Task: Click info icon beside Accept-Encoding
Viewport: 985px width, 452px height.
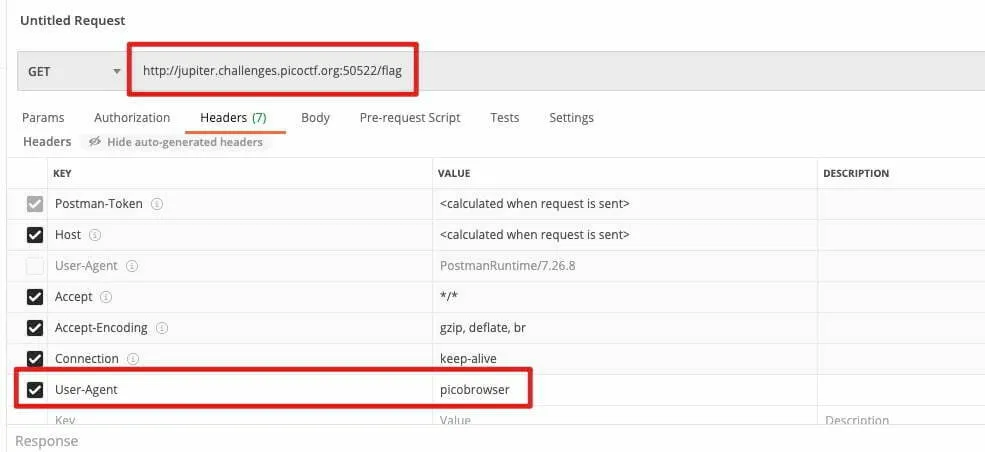Action: coord(161,328)
